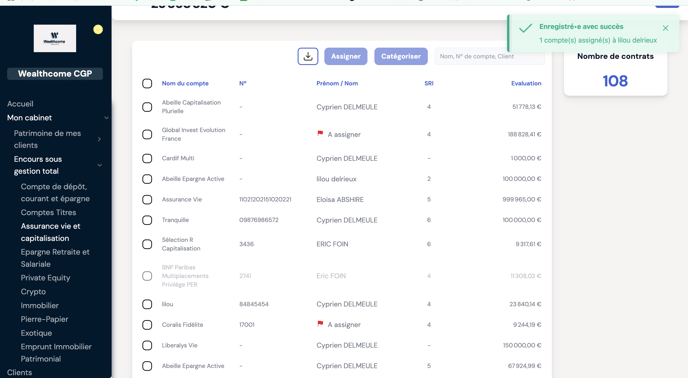688x378 pixels.
Task: Click the 999 965,00 € evaluation value
Action: 522,199
